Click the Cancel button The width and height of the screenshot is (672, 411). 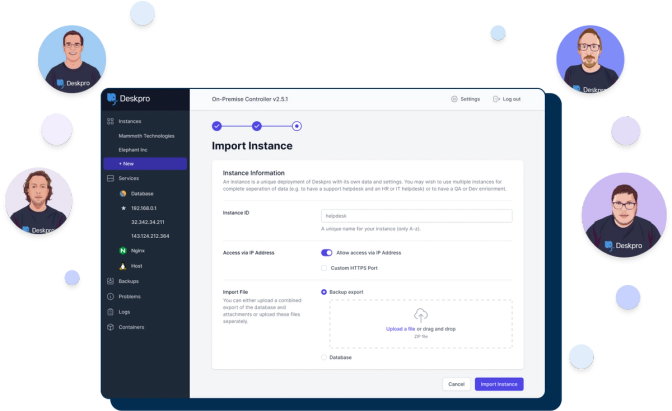click(x=456, y=384)
